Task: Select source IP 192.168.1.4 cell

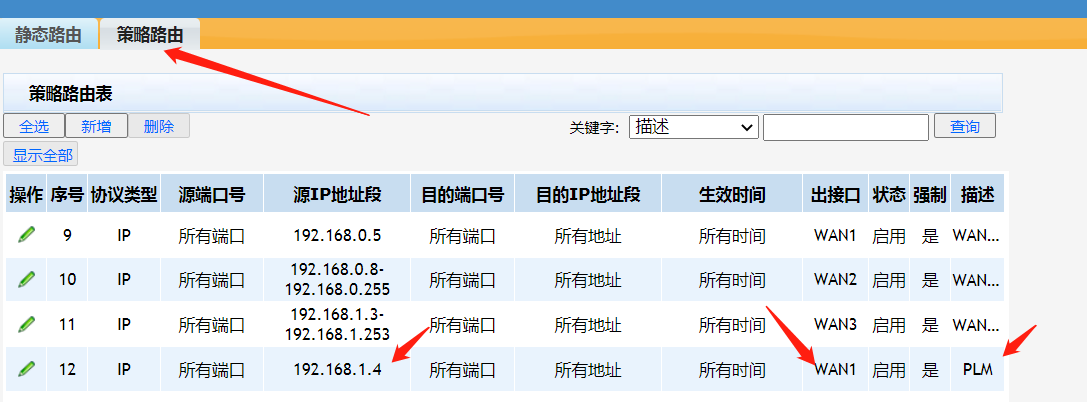Action: (337, 369)
